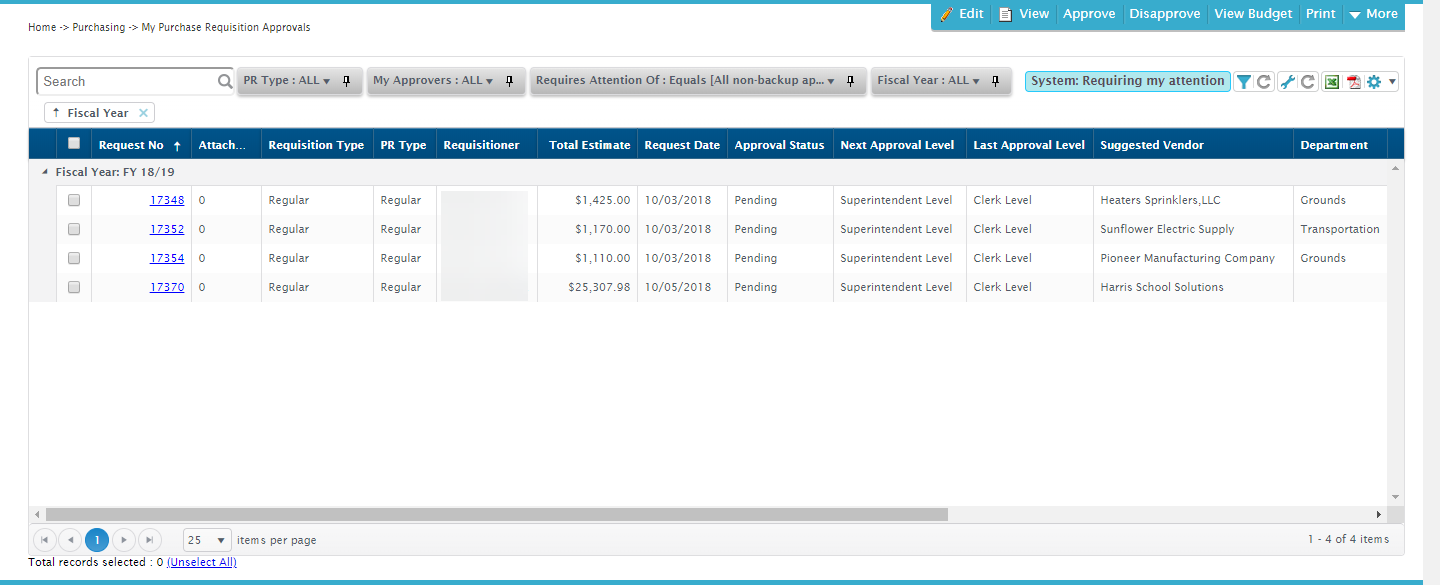Check the row for requisition 17370
1440x585 pixels.
pyautogui.click(x=72, y=287)
